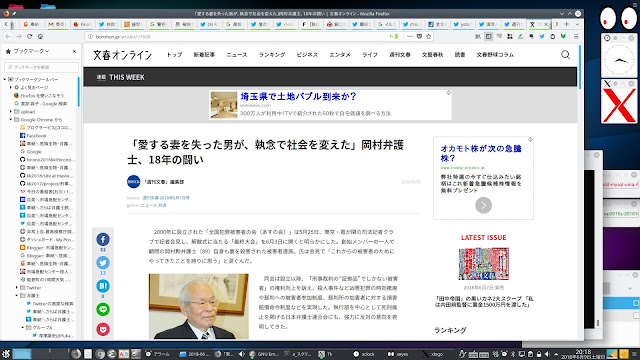
Task: Expand the よく見るページ folder
Action: point(11,87)
